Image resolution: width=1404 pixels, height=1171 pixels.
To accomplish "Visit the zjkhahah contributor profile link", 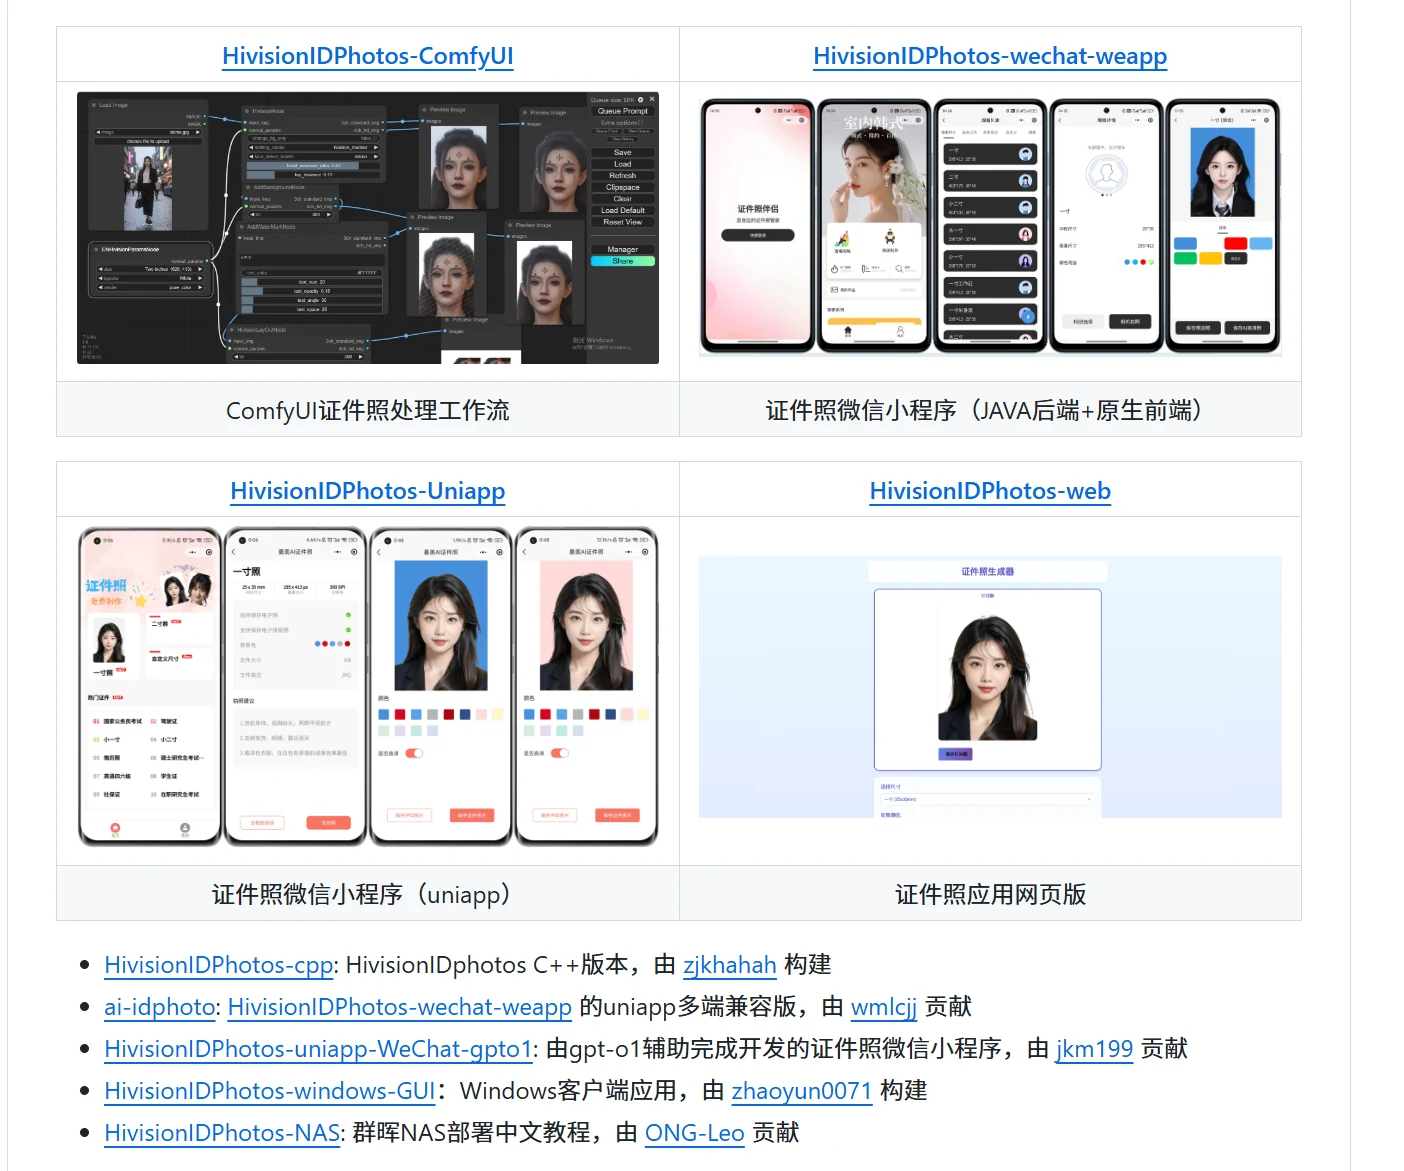I will 729,965.
